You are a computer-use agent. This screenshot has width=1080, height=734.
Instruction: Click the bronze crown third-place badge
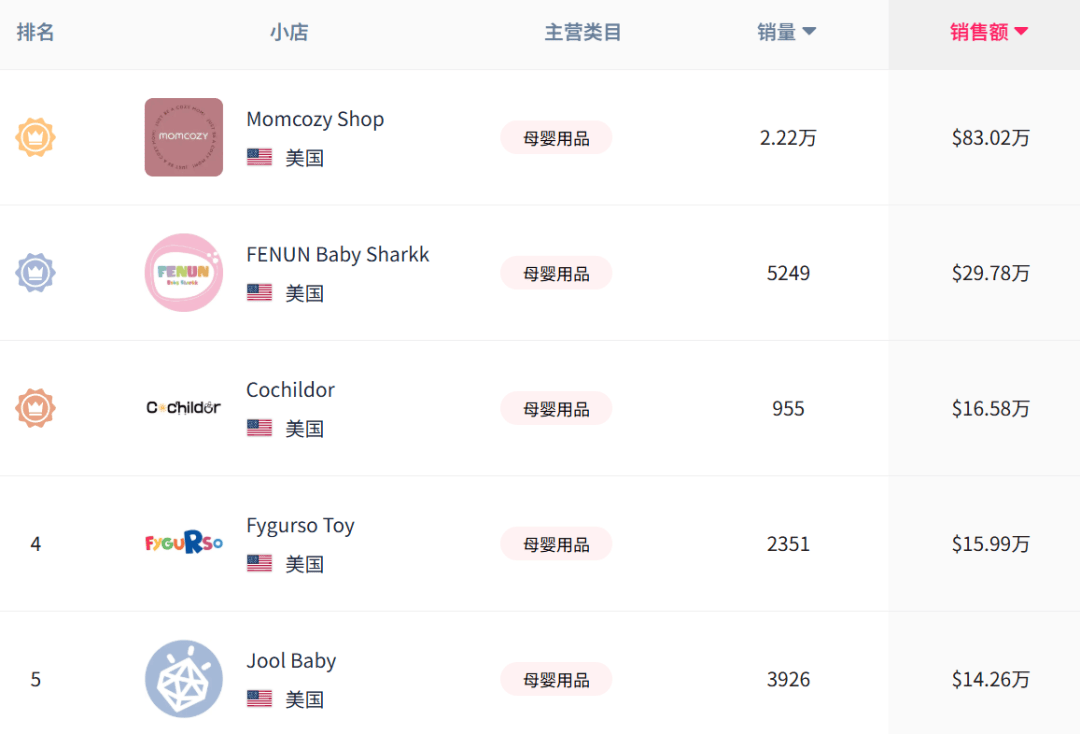tap(35, 408)
